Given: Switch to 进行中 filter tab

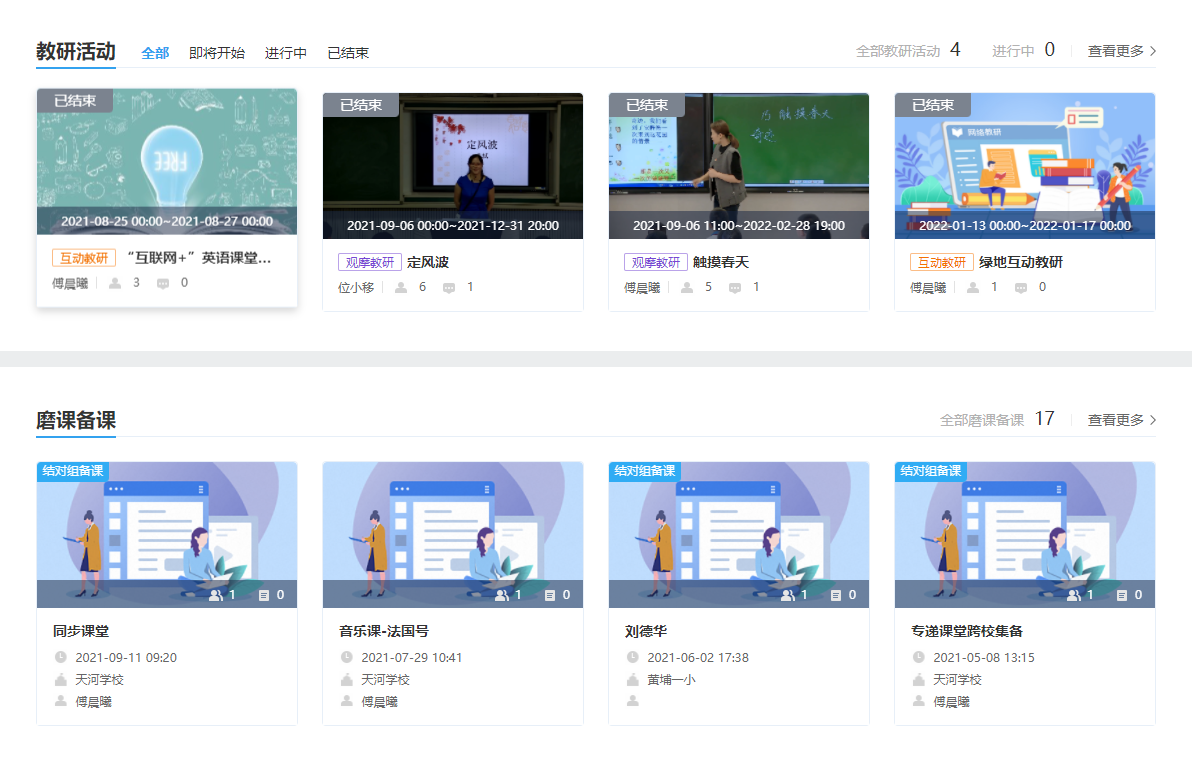Looking at the screenshot, I should [286, 53].
